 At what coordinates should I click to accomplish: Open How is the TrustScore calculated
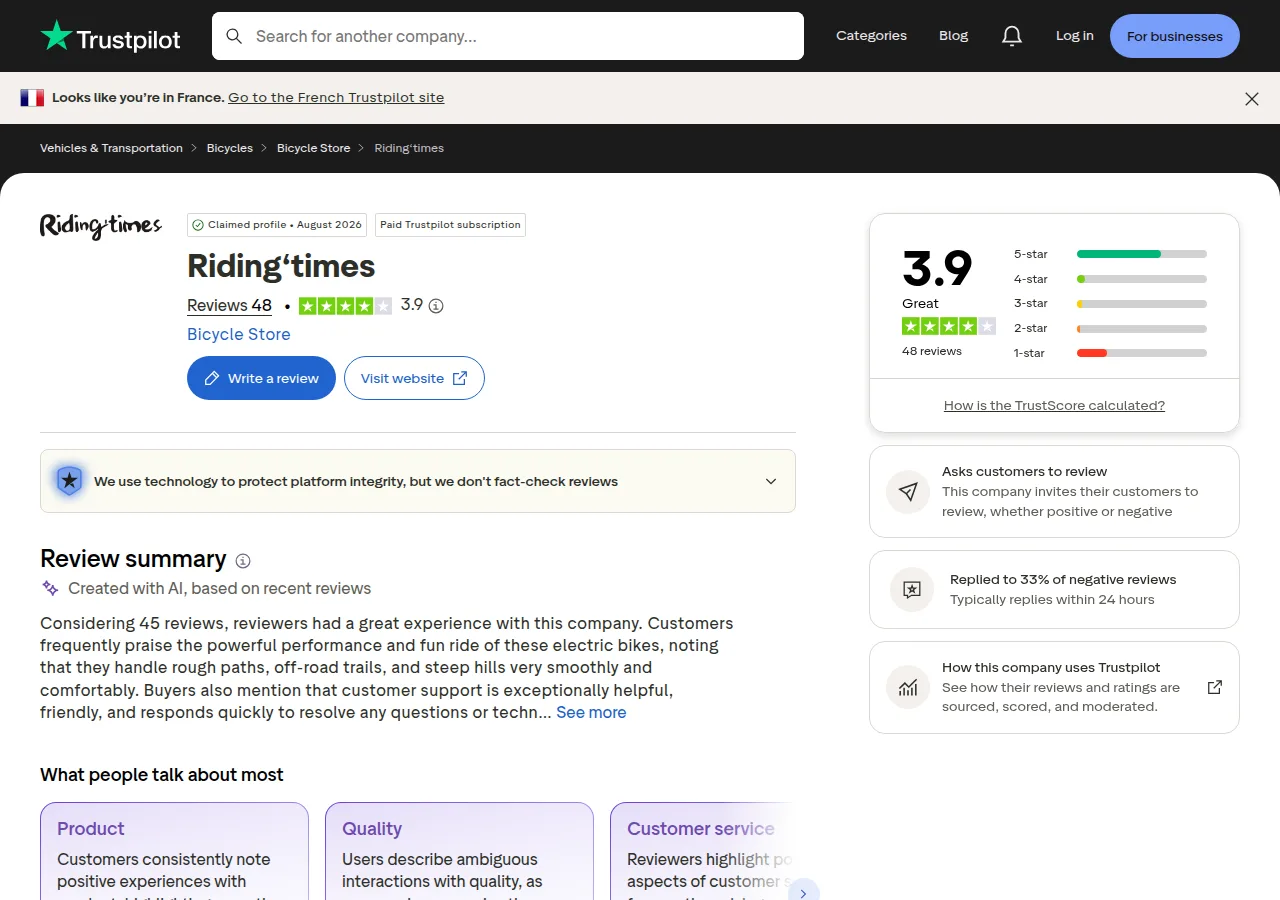pyautogui.click(x=1054, y=406)
